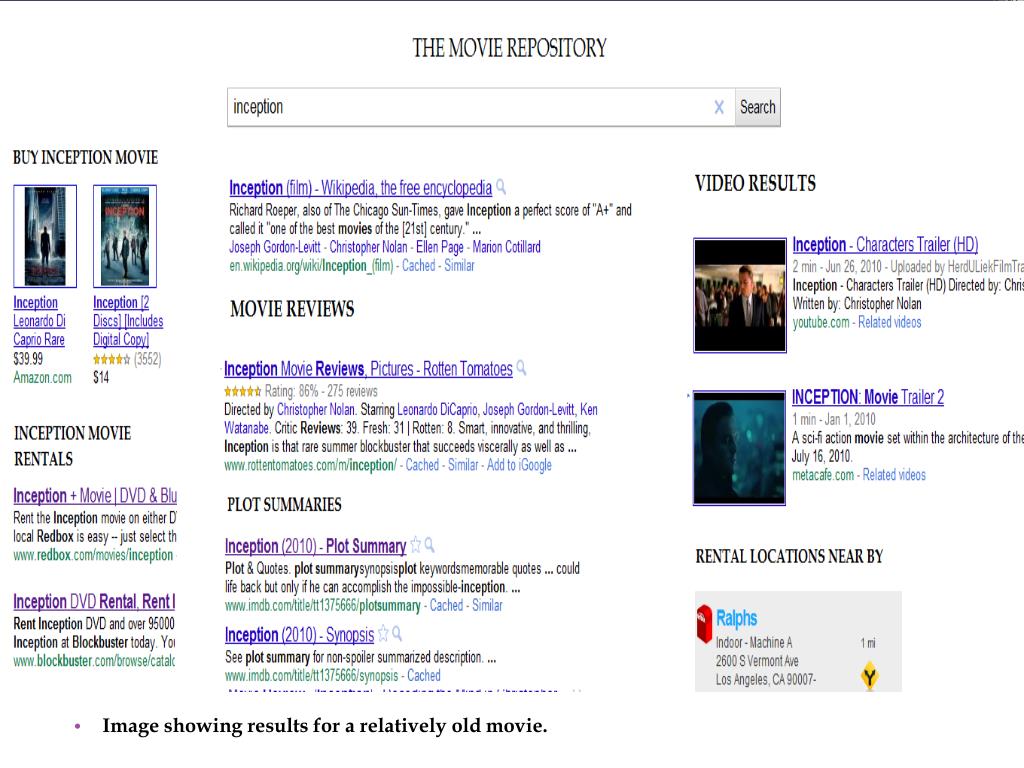Open Inception (2010) Synopsis link

tap(300, 635)
